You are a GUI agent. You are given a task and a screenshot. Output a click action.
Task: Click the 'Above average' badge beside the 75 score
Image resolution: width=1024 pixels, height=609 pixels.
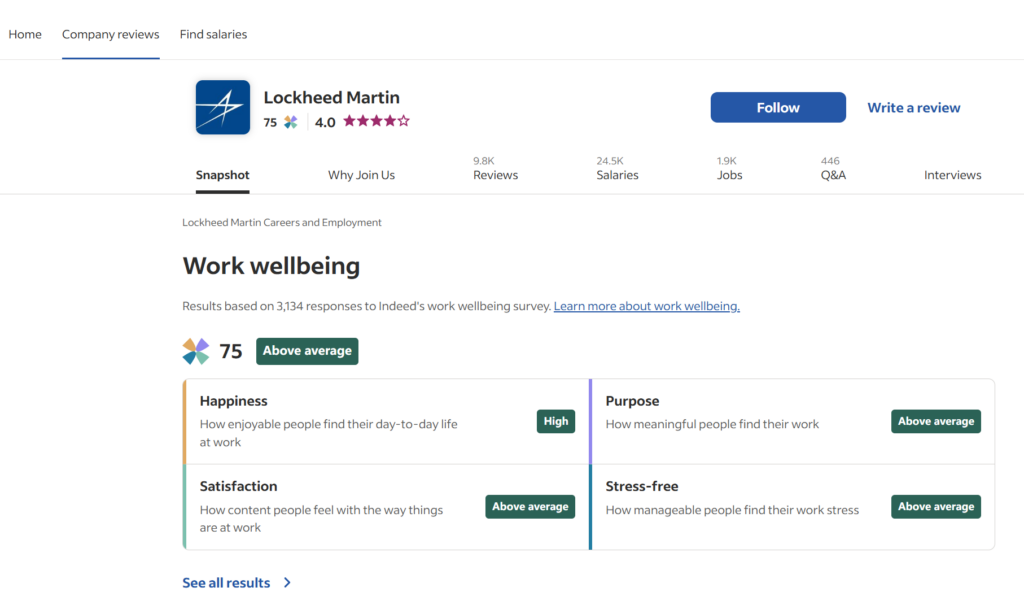pyautogui.click(x=307, y=351)
